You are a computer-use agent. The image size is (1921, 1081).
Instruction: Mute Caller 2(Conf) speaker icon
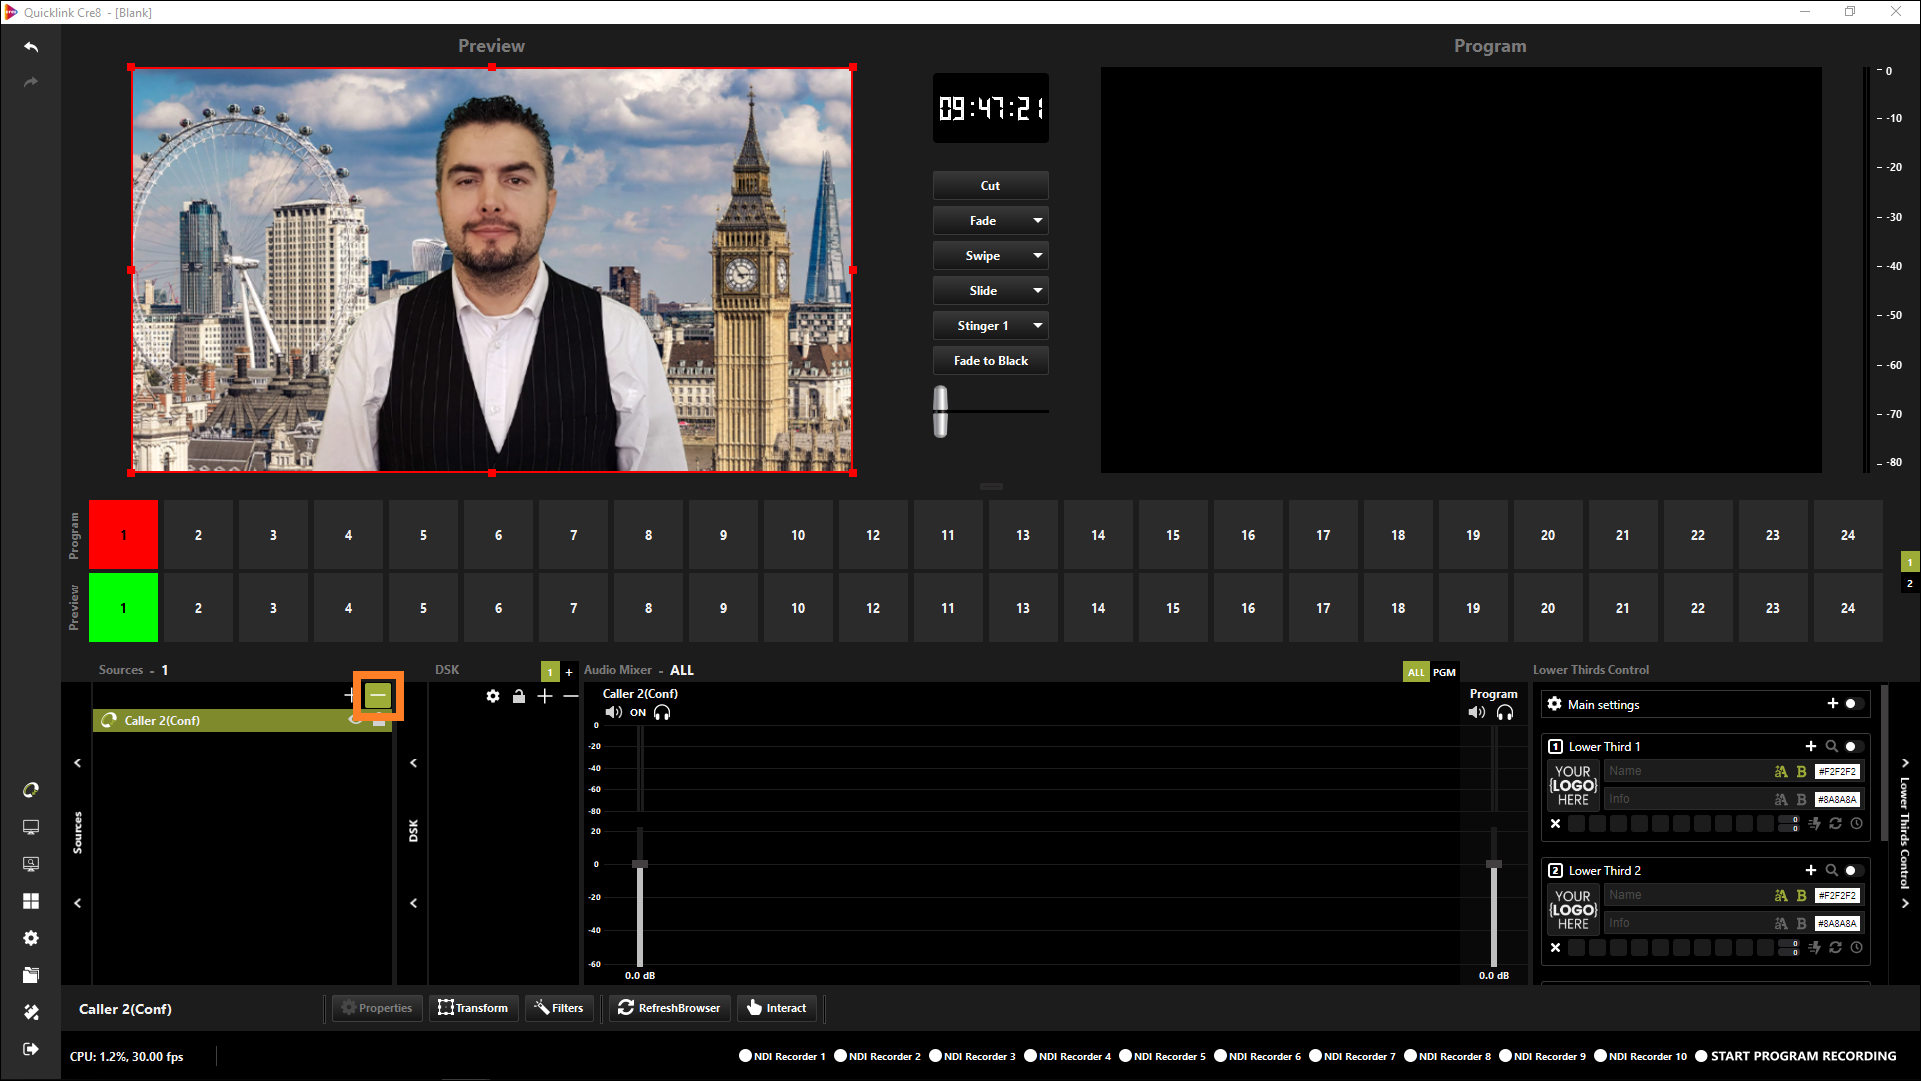[613, 713]
